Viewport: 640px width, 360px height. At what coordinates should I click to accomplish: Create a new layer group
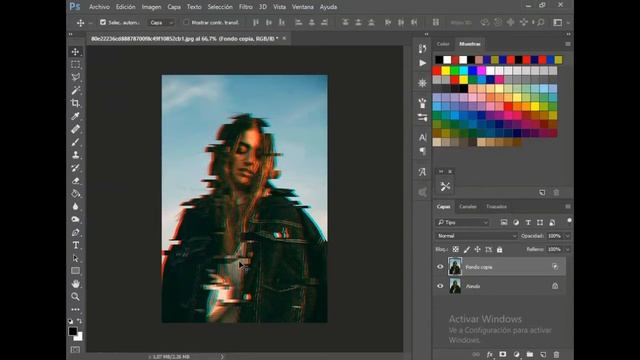[530, 354]
